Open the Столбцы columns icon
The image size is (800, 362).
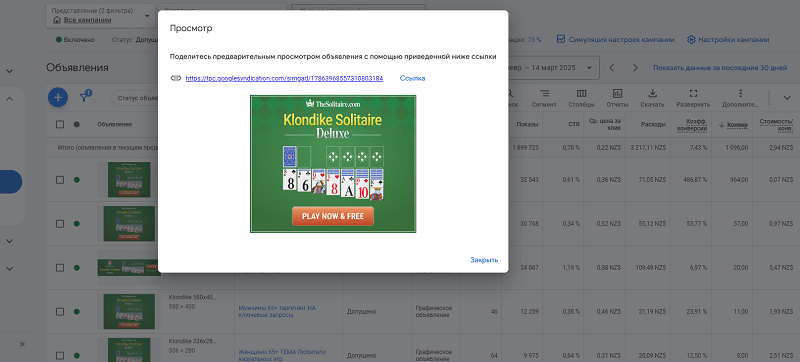(581, 98)
